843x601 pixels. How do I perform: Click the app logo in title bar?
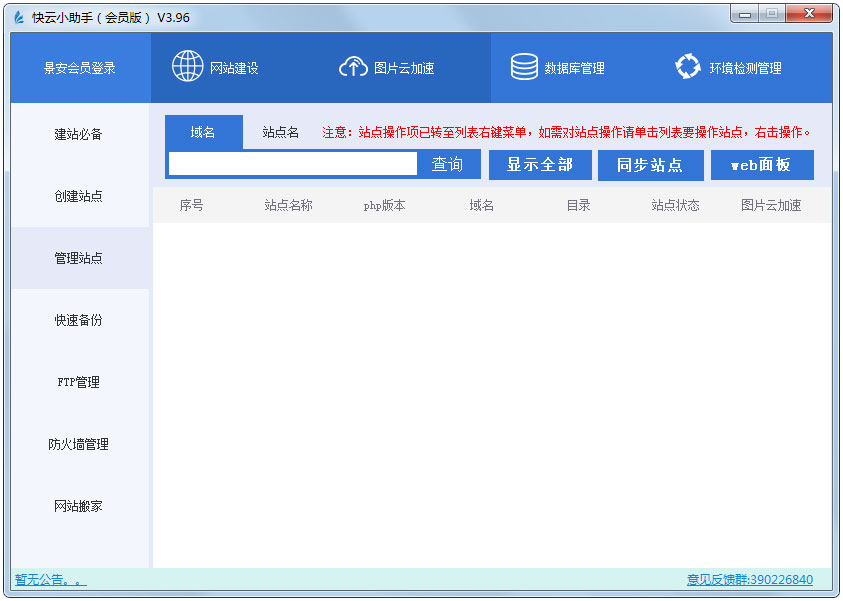pyautogui.click(x=18, y=17)
